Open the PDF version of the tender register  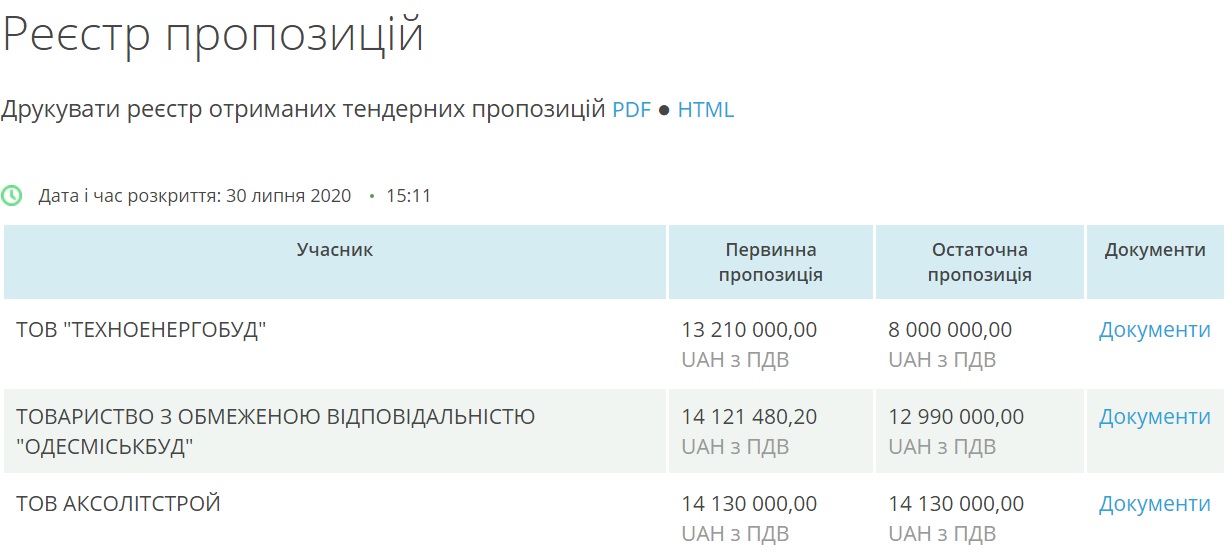631,109
